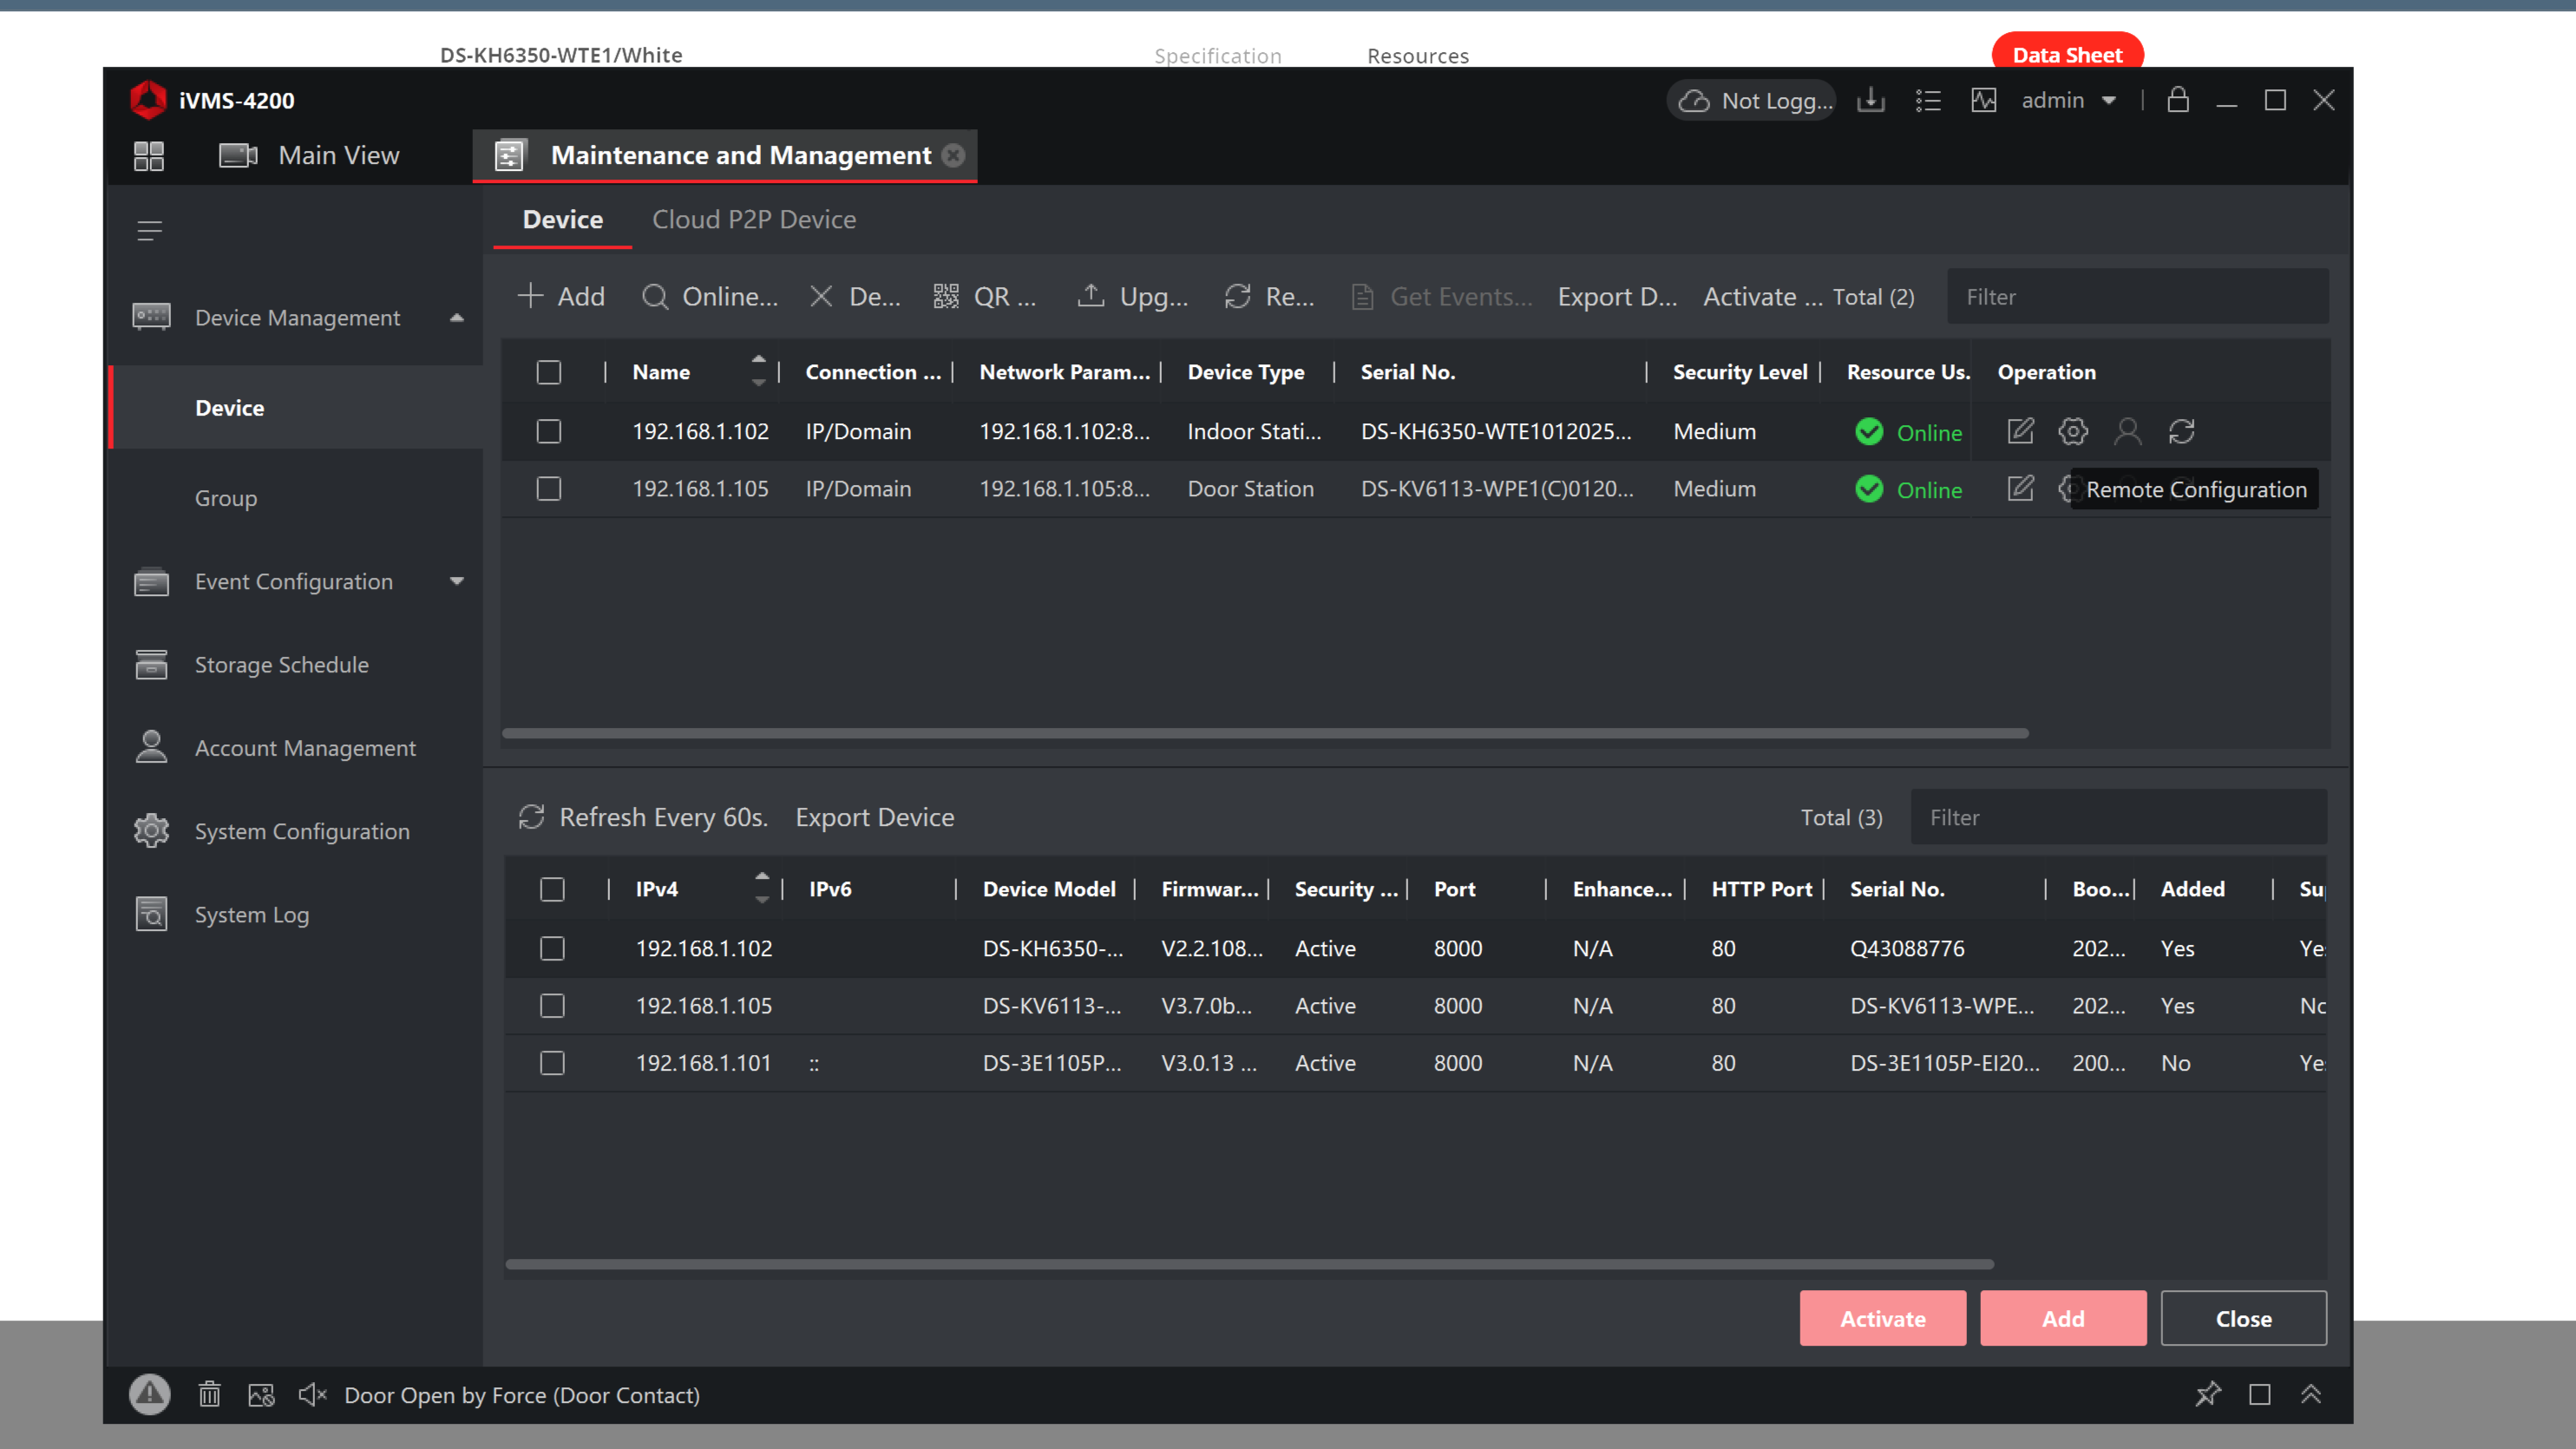
Task: Expand the Event Configuration section arrow
Action: [x=457, y=581]
